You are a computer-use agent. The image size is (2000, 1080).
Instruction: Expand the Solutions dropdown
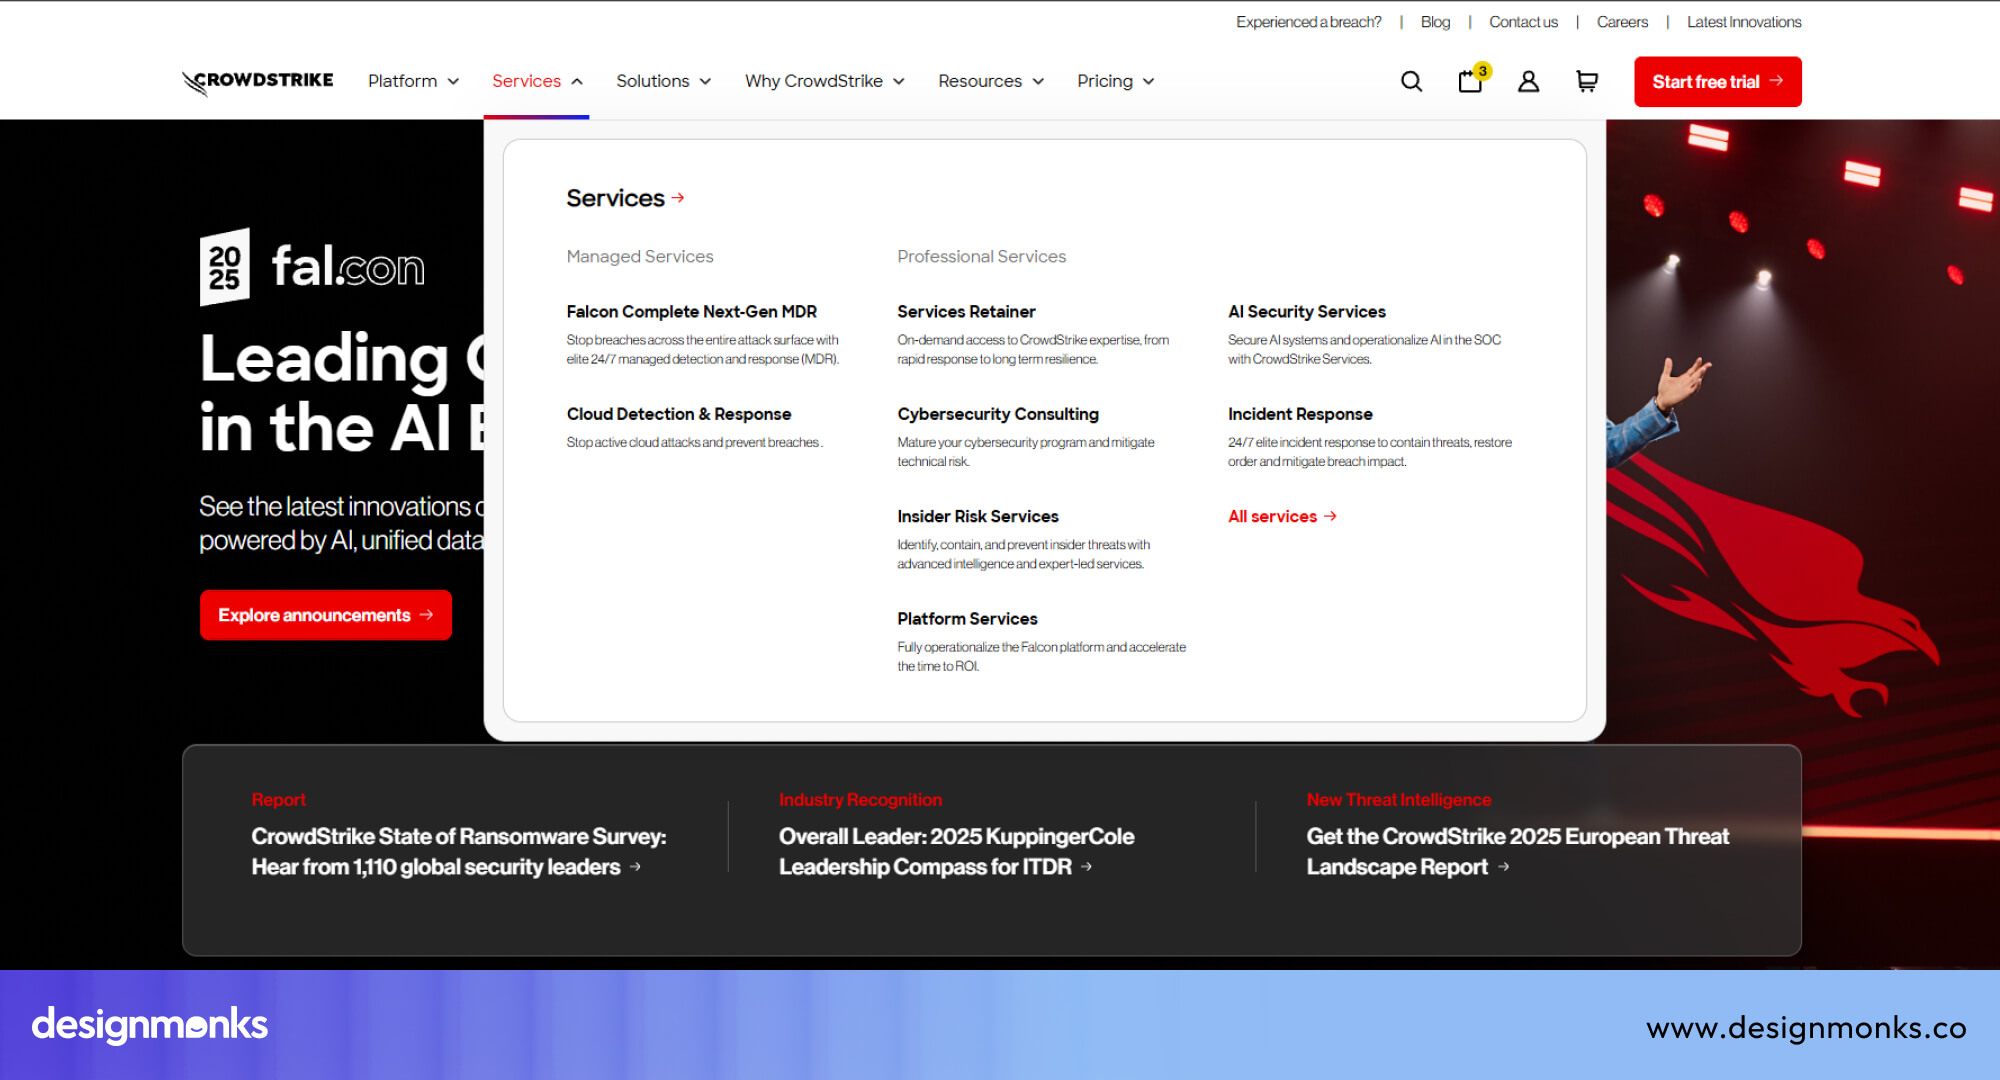tap(663, 81)
